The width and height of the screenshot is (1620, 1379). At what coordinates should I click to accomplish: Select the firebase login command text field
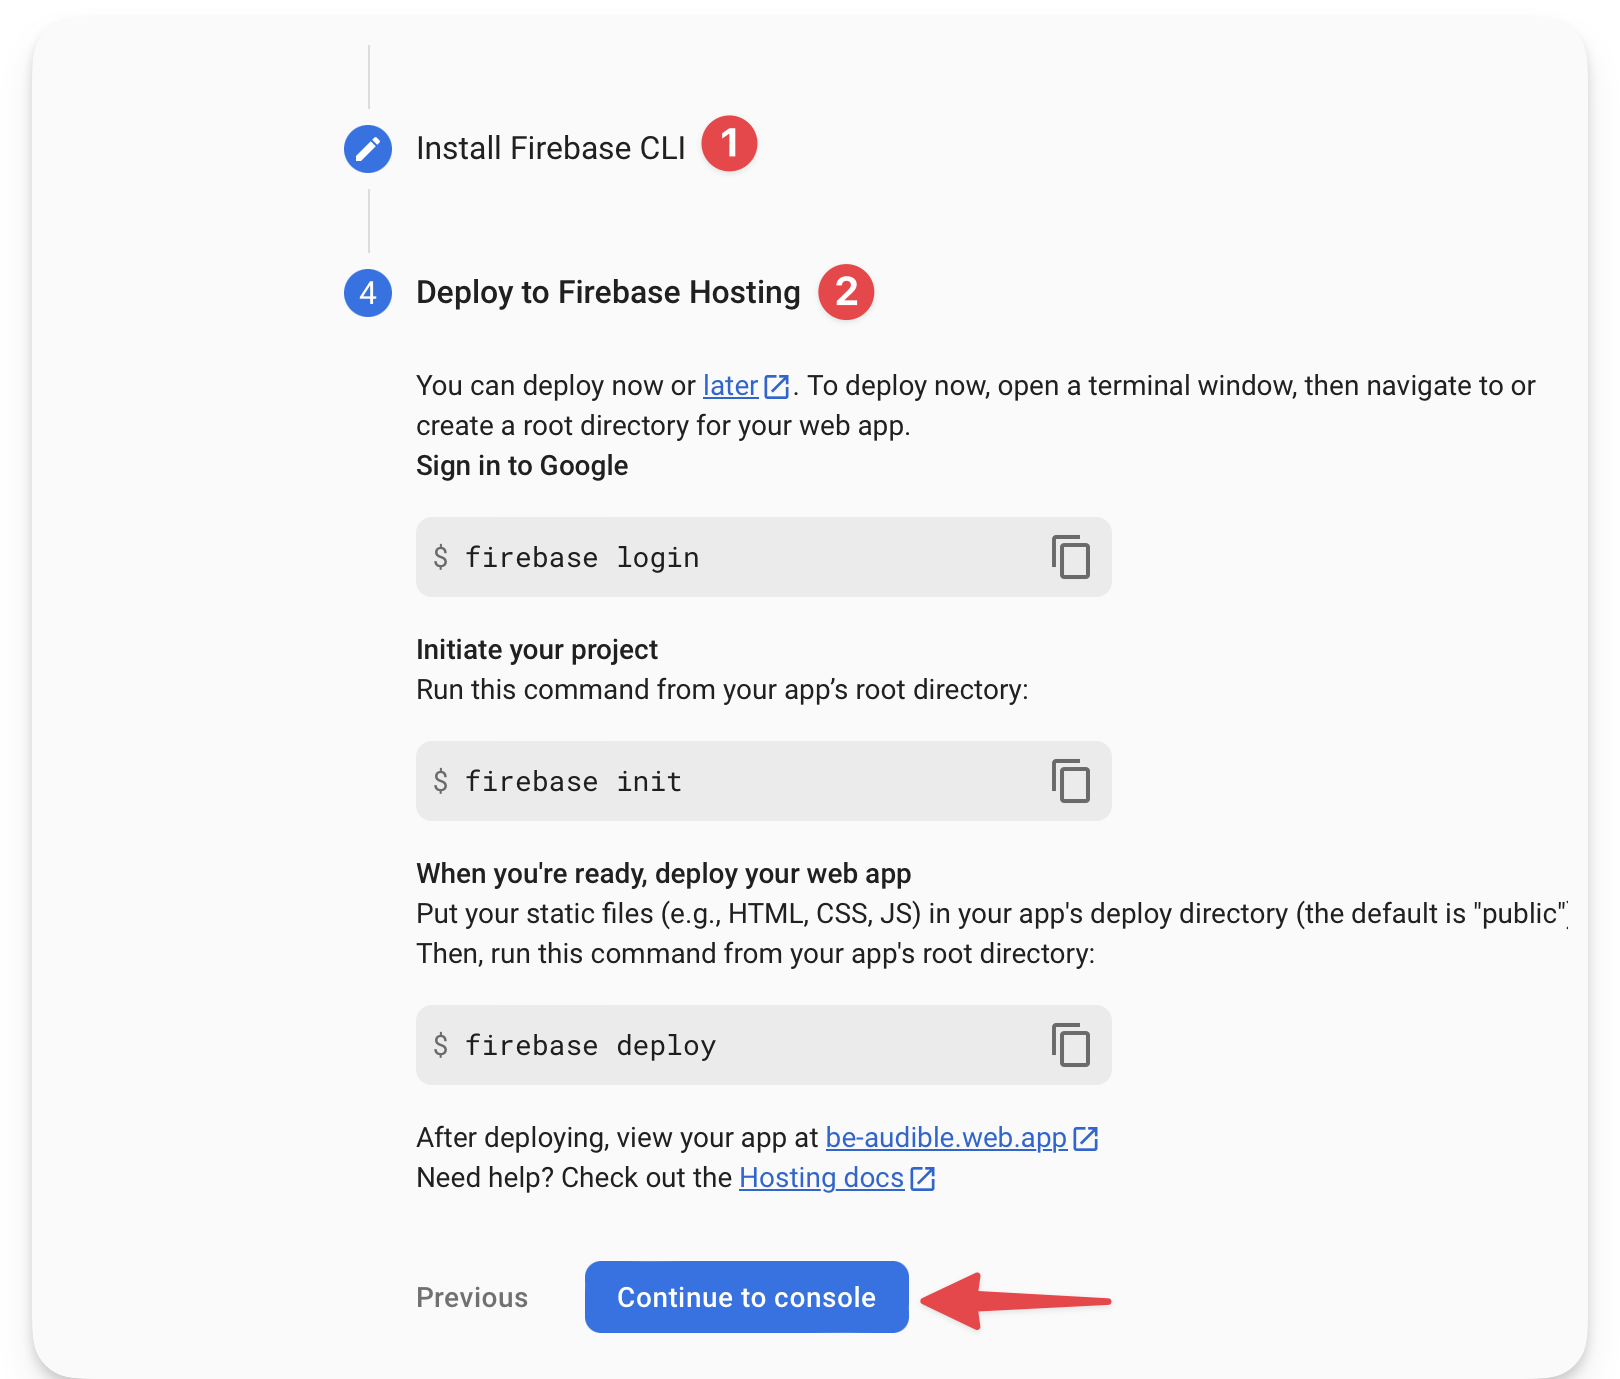(x=700, y=558)
